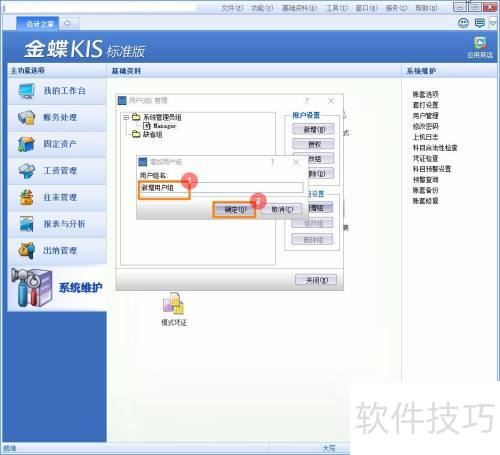Open the 账务处理 module

(x=57, y=117)
